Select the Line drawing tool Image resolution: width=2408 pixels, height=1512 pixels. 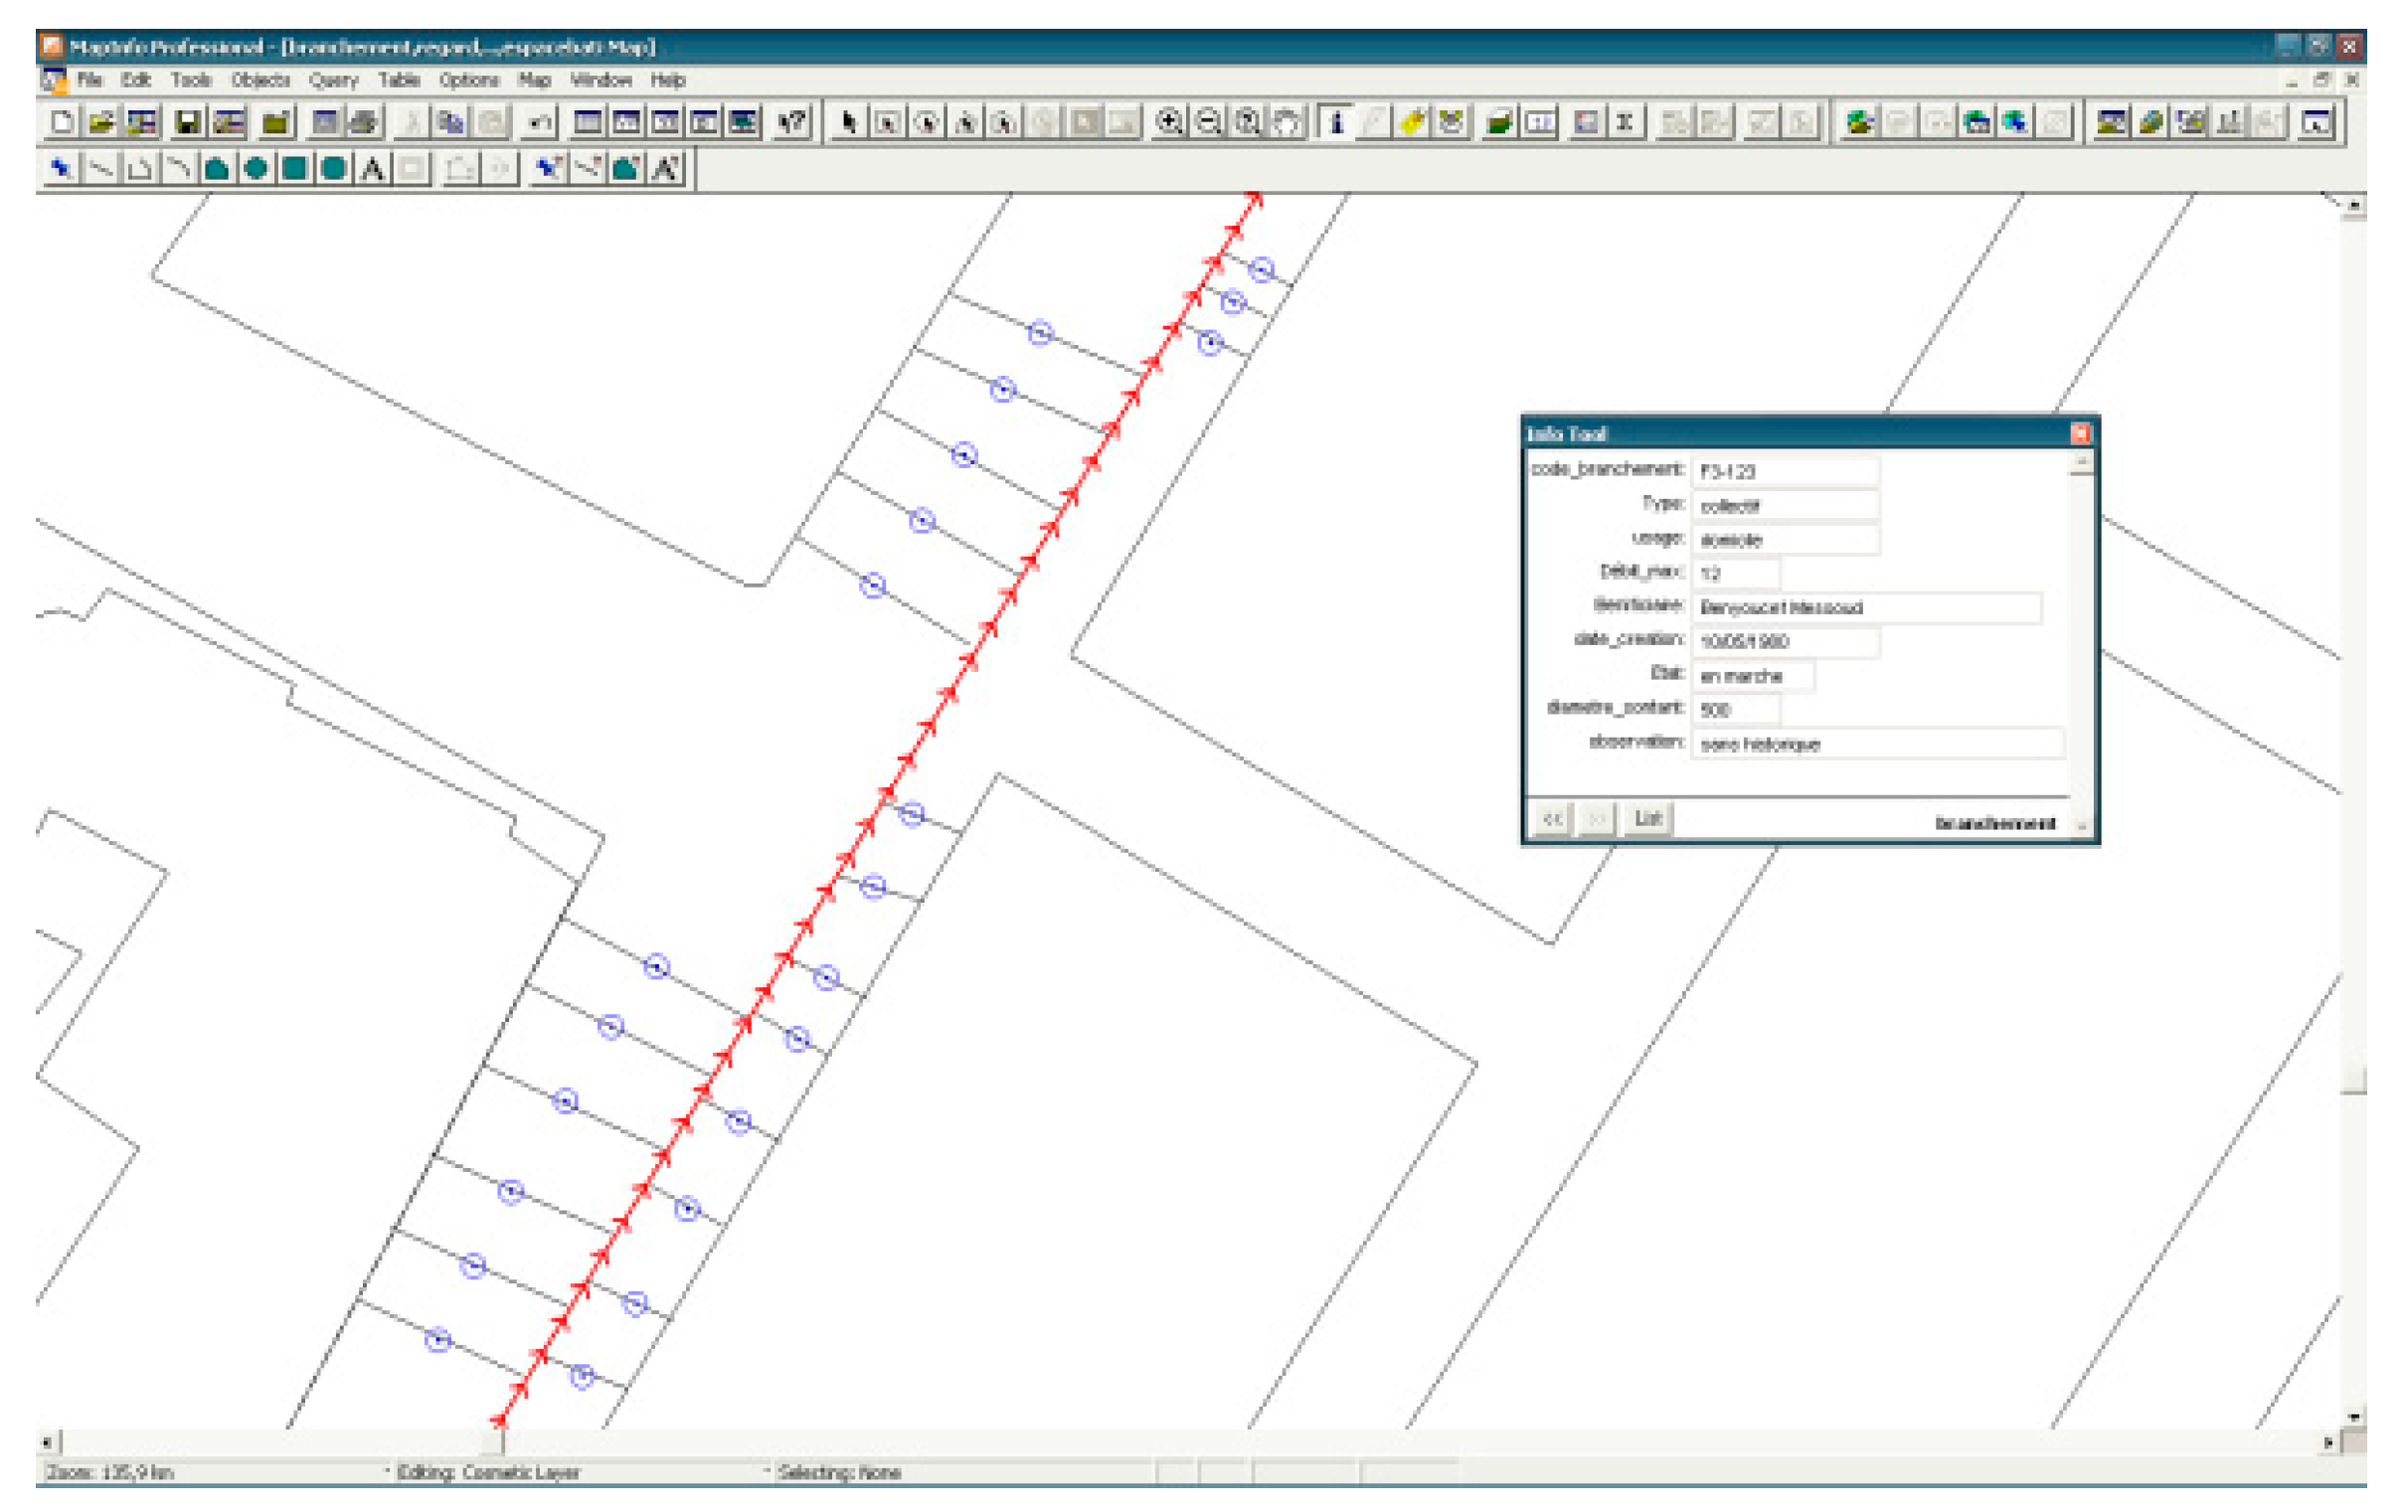click(100, 169)
